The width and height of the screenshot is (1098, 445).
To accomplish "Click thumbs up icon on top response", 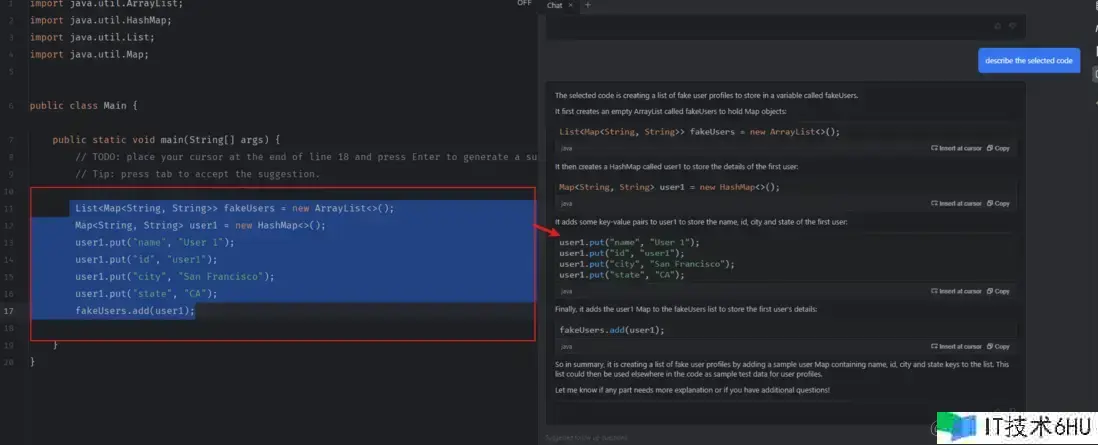I will pos(997,26).
